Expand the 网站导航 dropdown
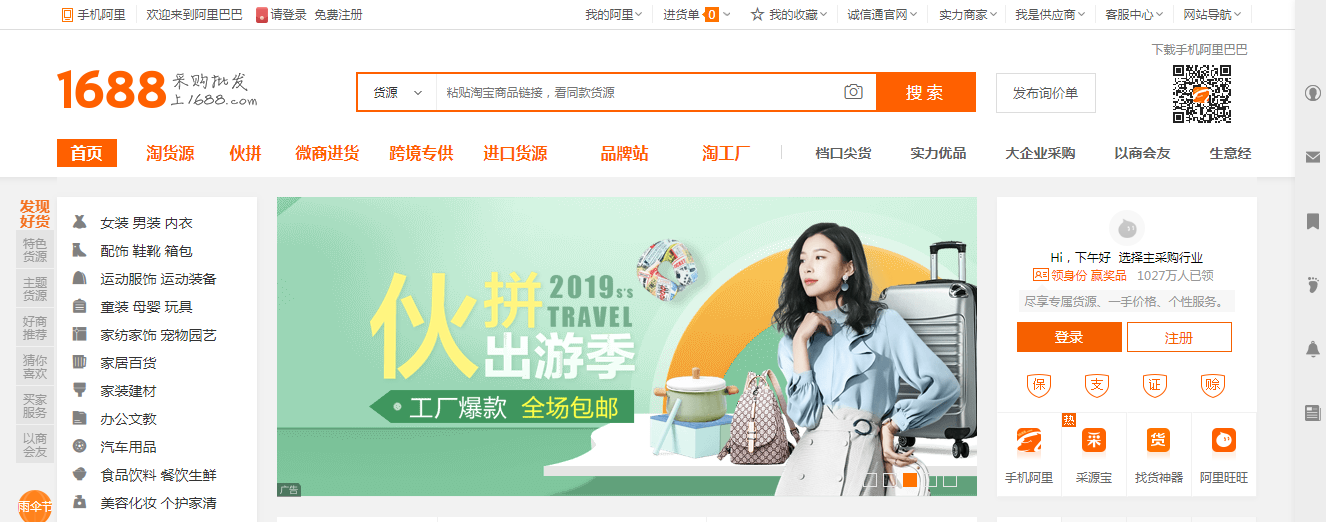This screenshot has height=522, width=1326. [1213, 15]
